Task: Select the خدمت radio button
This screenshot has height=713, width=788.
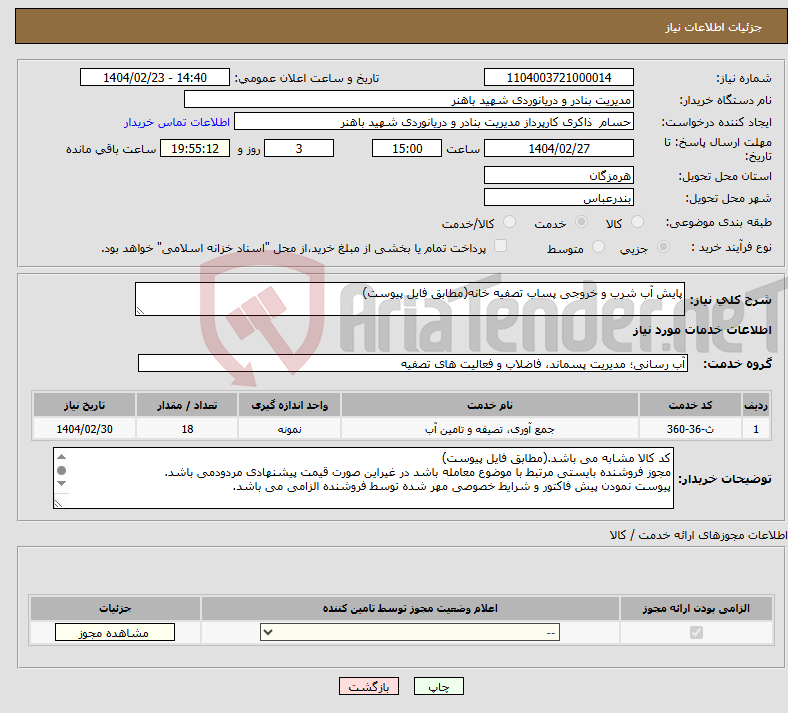Action: click(581, 222)
